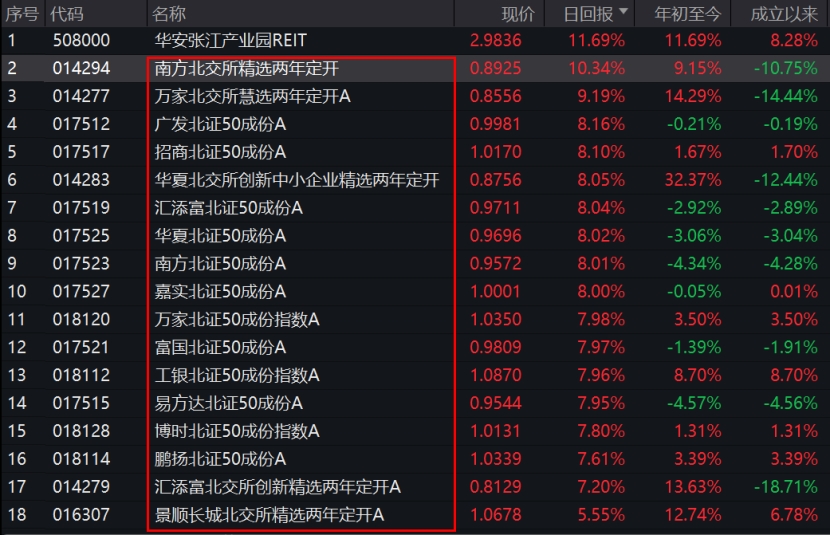Screen dimensions: 830x535
Task: Click price value 2.9836
Action: [495, 40]
